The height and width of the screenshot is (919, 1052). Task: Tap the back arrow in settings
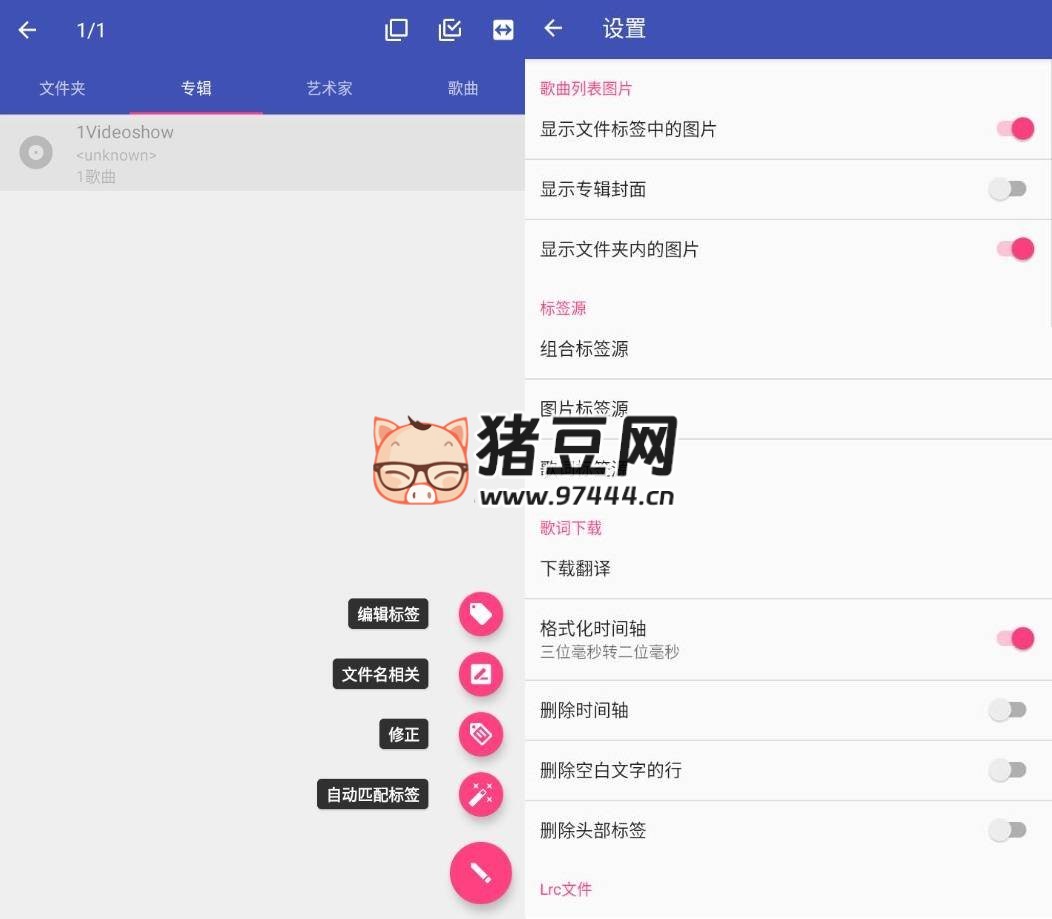click(x=553, y=30)
